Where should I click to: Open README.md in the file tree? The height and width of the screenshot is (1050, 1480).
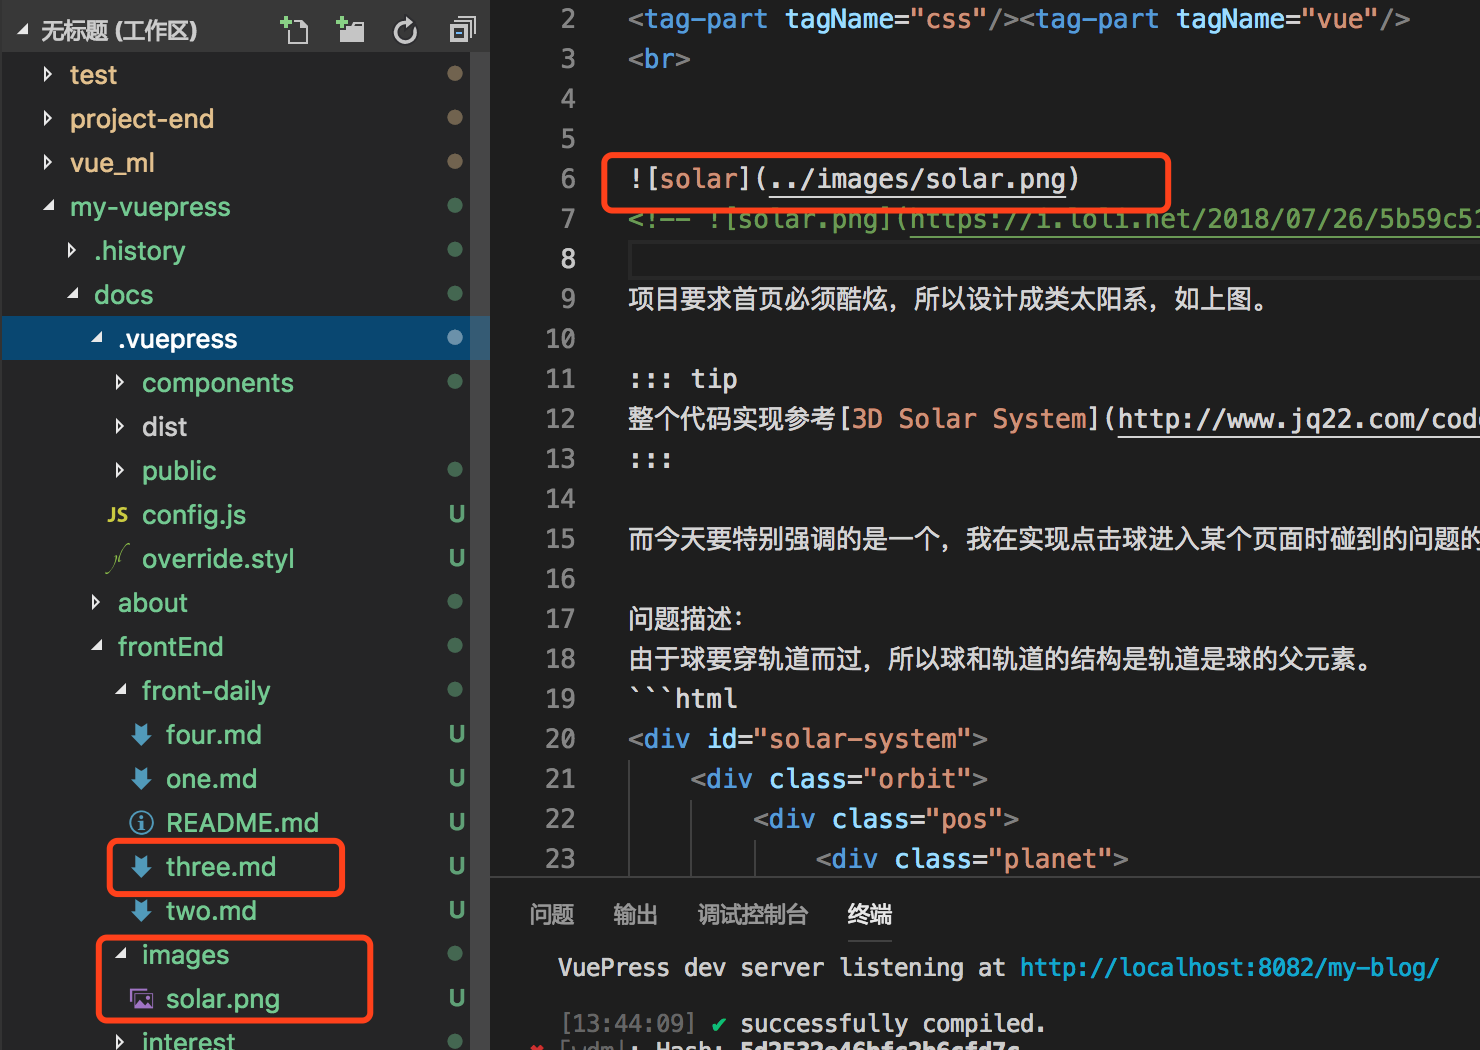point(242,823)
